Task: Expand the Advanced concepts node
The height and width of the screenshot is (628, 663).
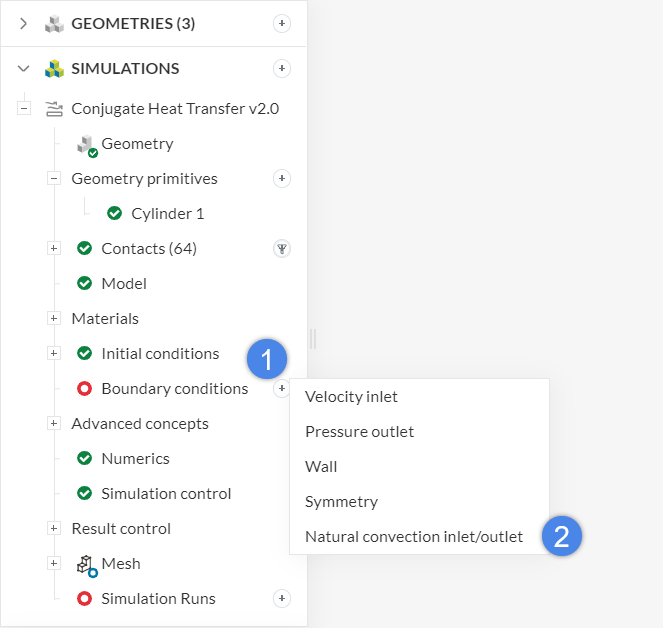Action: pos(54,424)
